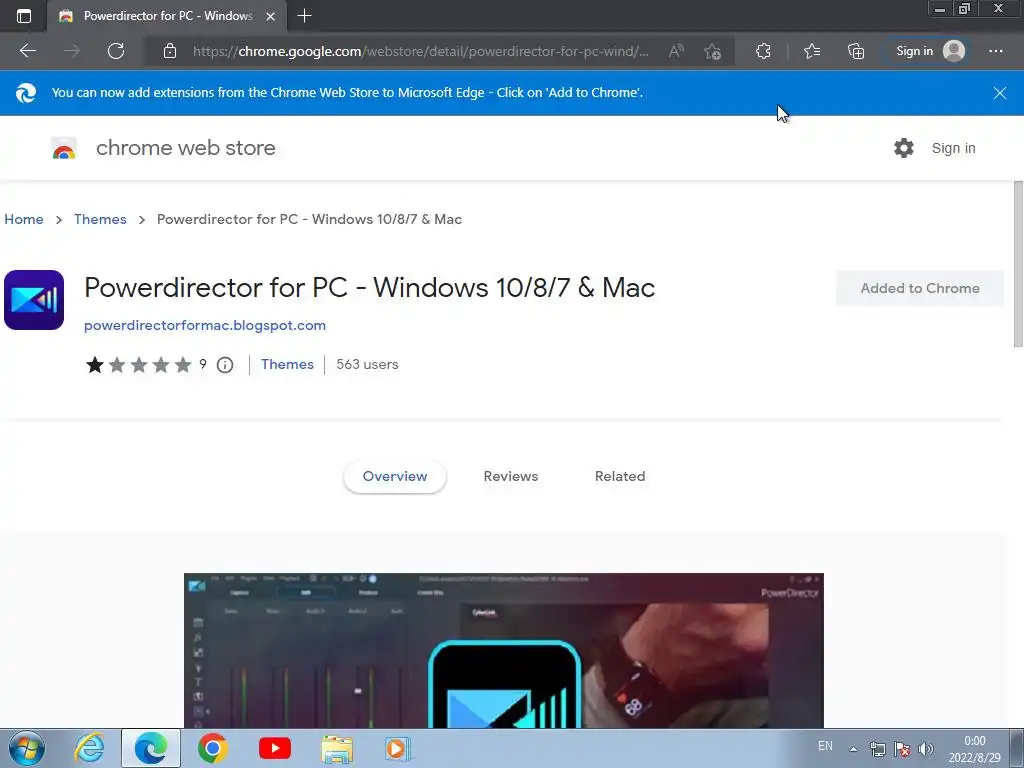
Task: Close the Powerdirector for PC tab
Action: [270, 16]
